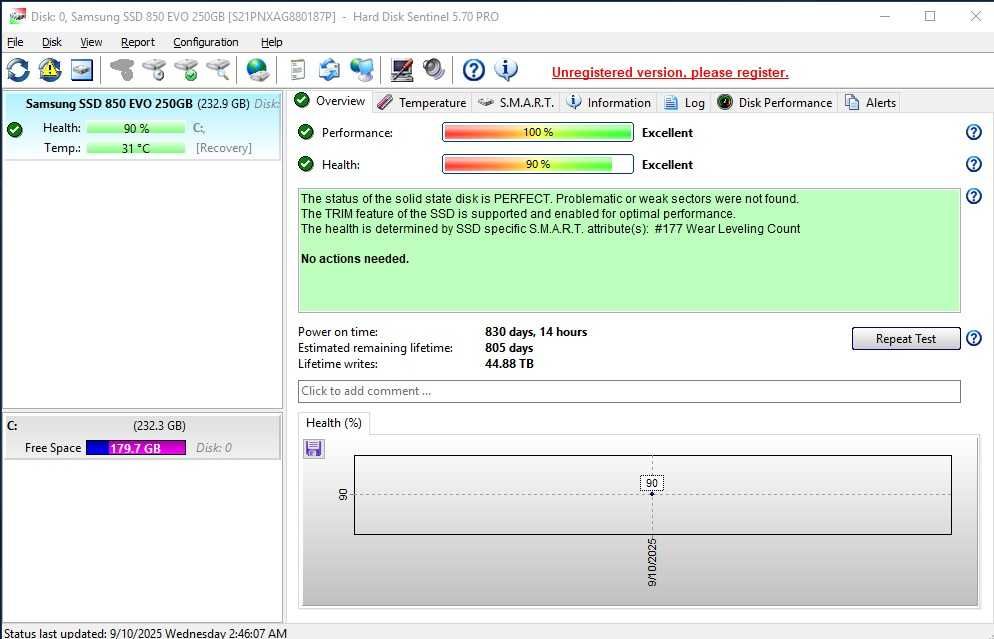Click the help icon beside Performance rating

coord(974,132)
